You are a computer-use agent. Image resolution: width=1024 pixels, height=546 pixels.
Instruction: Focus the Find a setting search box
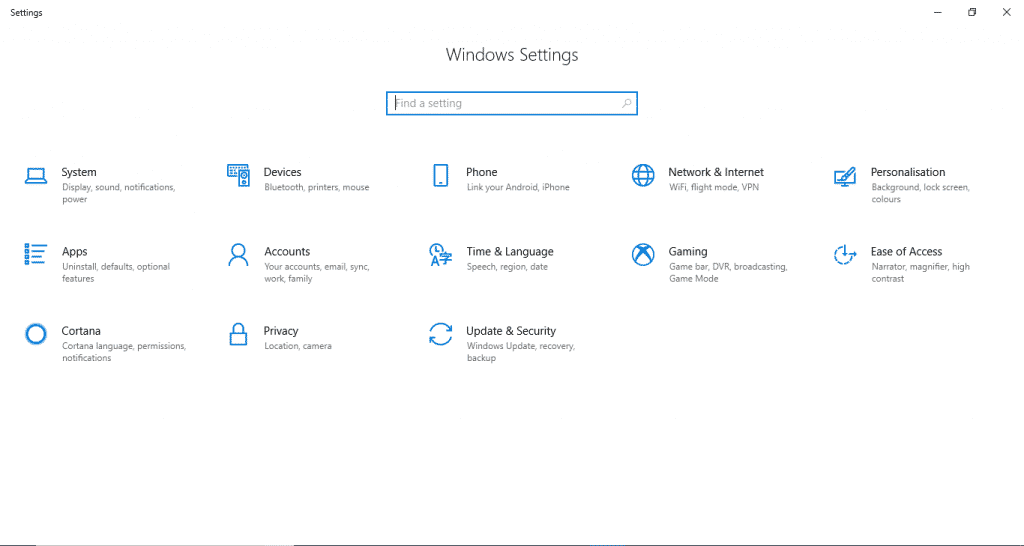tap(511, 103)
